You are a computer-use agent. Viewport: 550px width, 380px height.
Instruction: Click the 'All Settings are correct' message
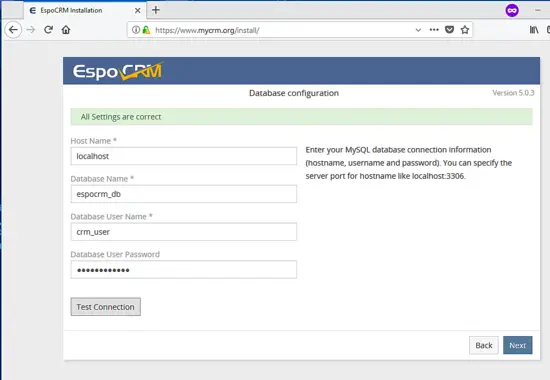point(301,117)
